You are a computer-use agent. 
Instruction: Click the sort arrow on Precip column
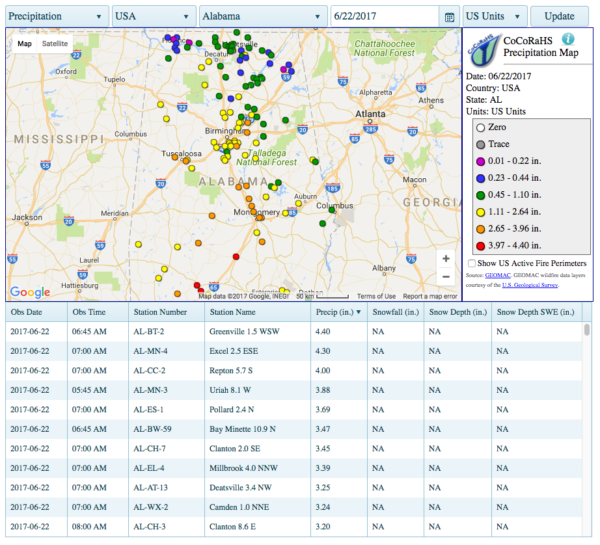pyautogui.click(x=359, y=312)
